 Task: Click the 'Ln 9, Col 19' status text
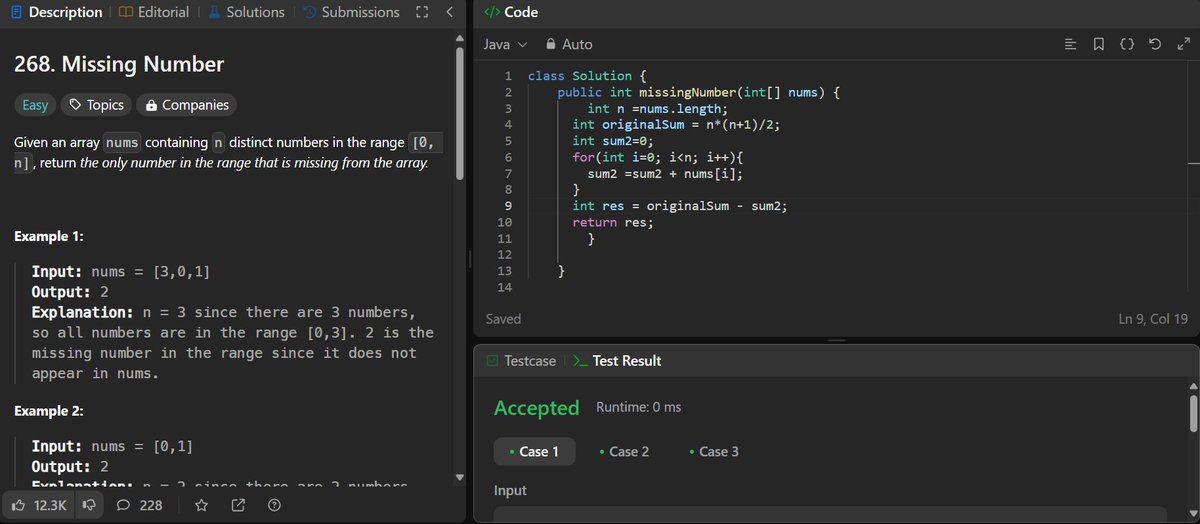pos(1154,319)
